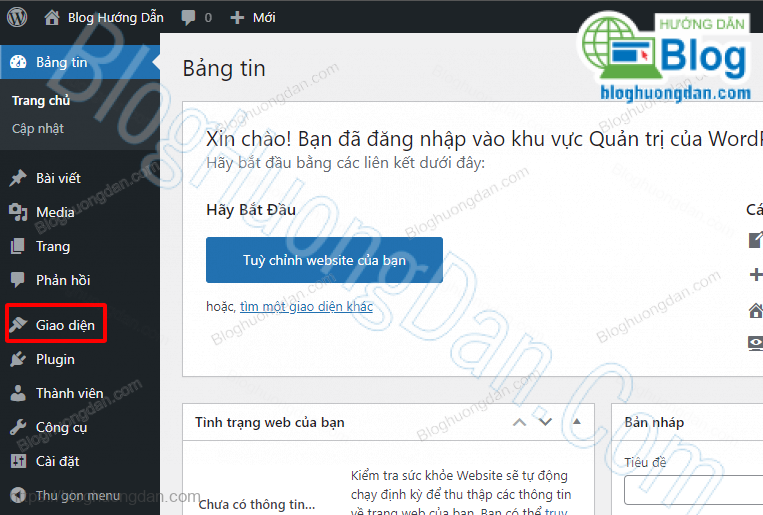
Task: Click the plus icon next to Mới
Action: click(x=237, y=18)
